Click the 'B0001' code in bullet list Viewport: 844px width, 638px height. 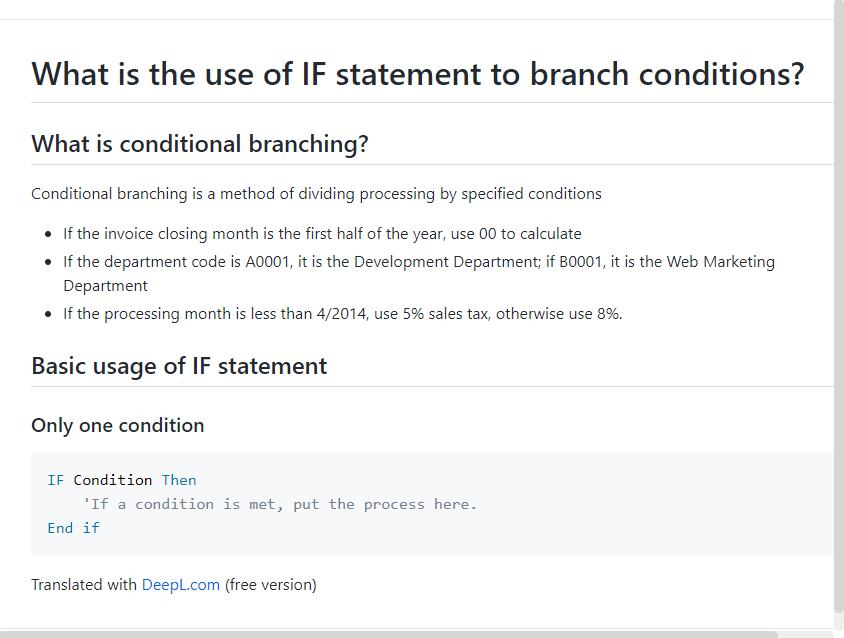pos(580,262)
